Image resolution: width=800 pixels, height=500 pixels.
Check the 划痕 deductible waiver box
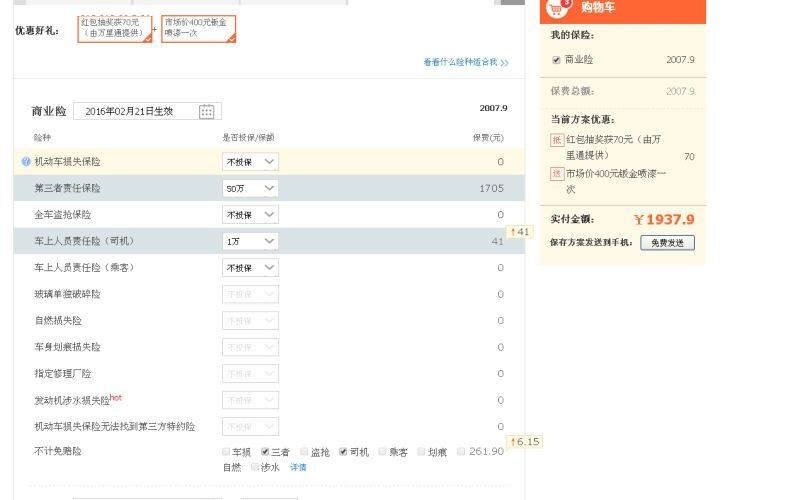[x=421, y=452]
